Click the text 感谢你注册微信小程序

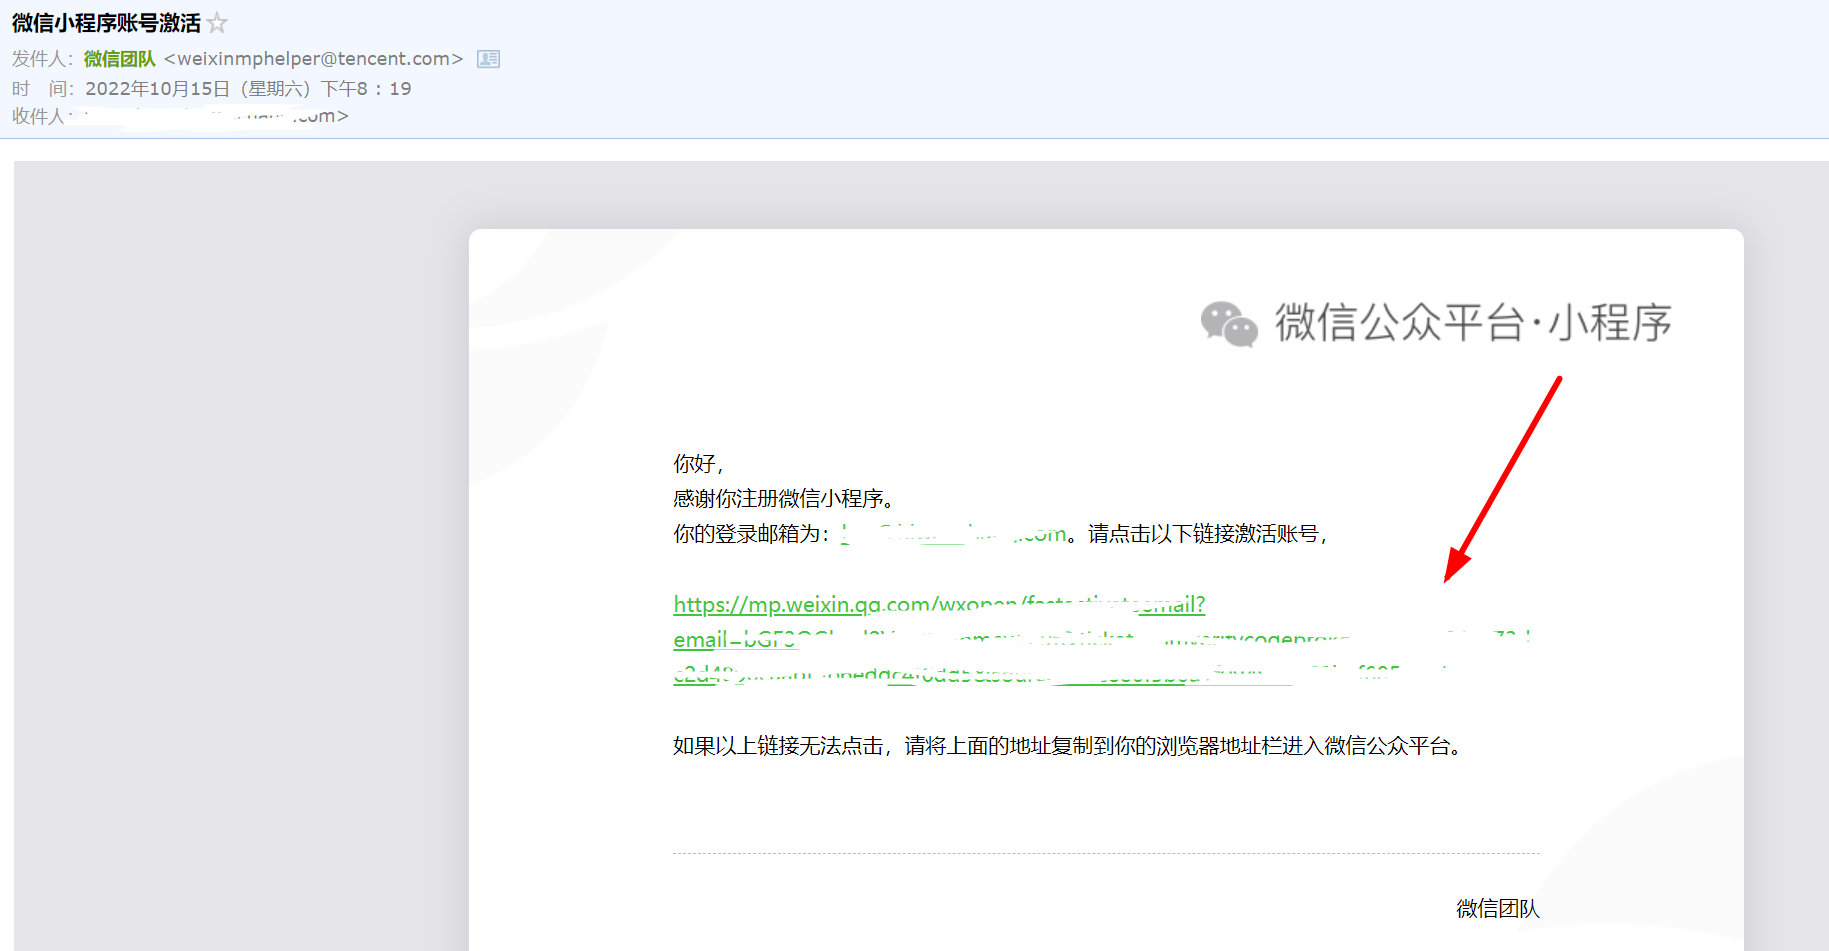(x=783, y=498)
